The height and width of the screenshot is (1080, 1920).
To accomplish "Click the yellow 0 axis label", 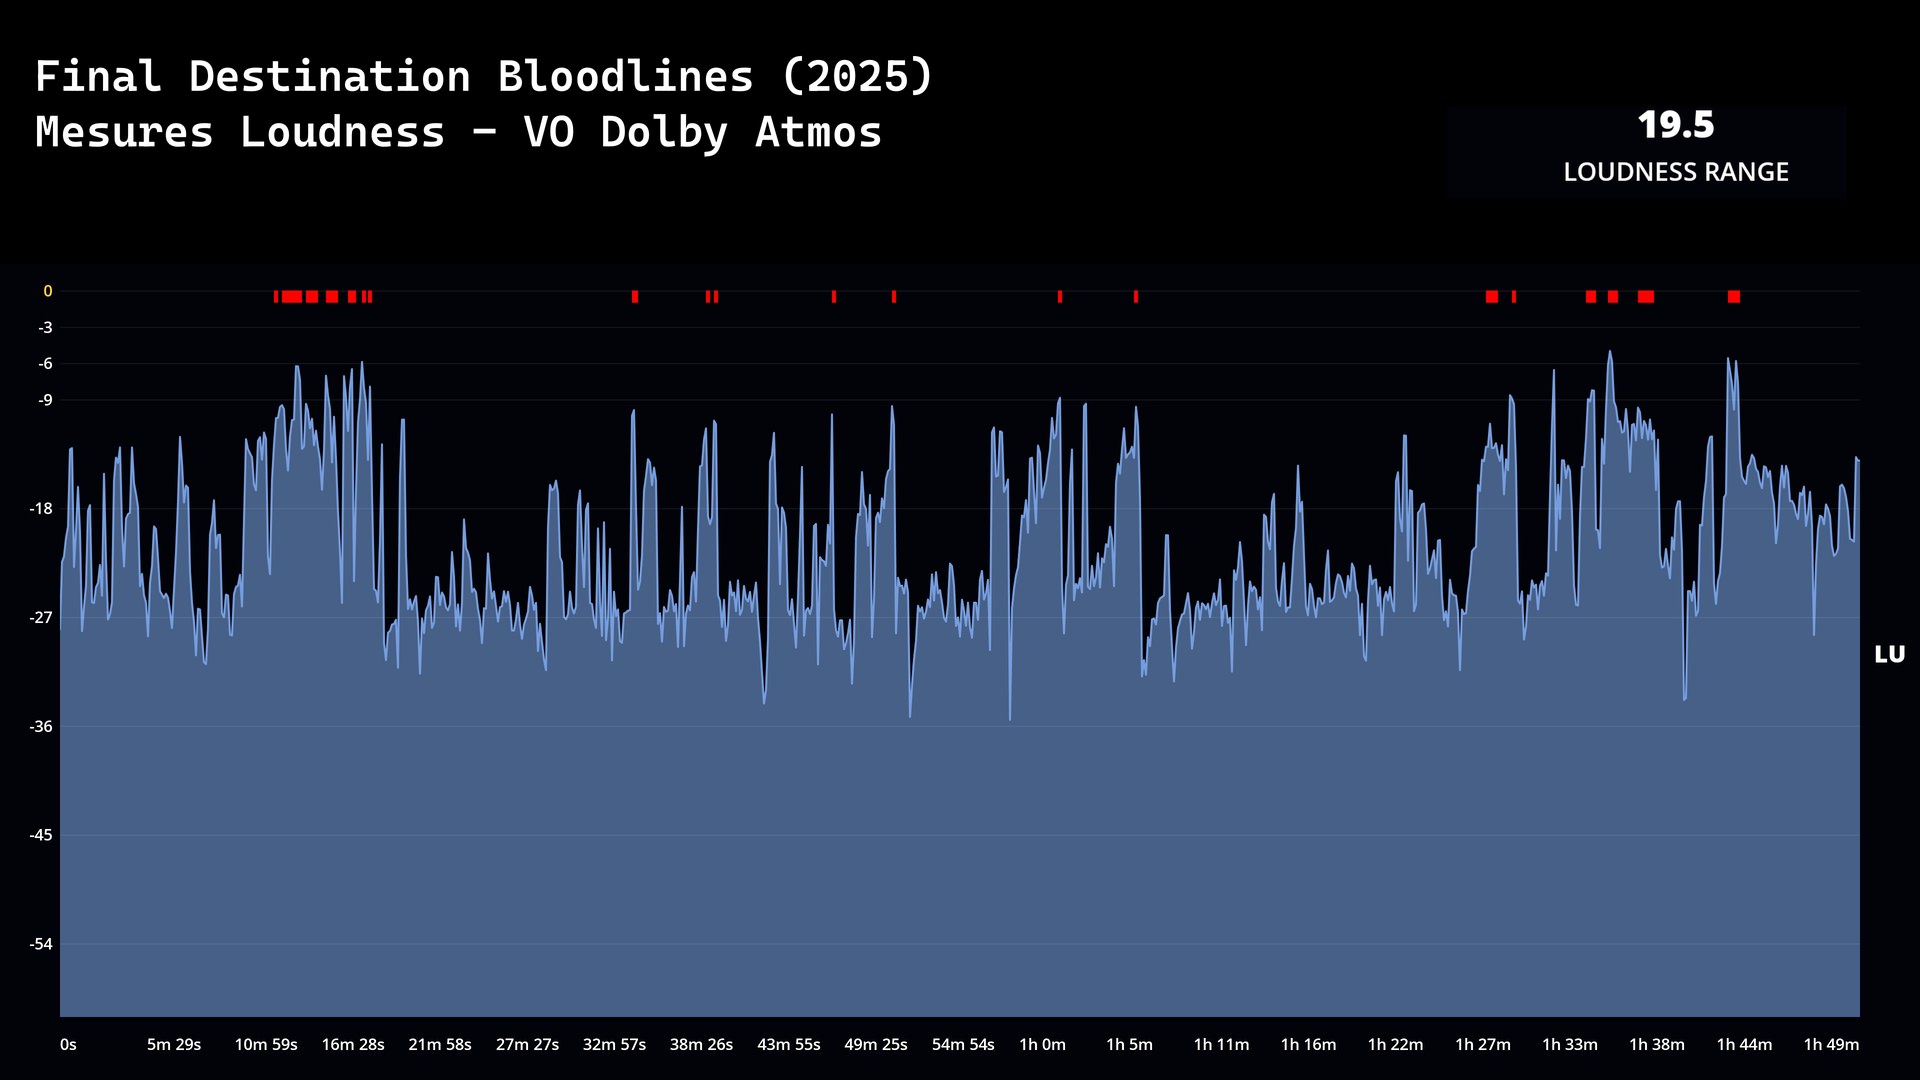I will point(47,291).
